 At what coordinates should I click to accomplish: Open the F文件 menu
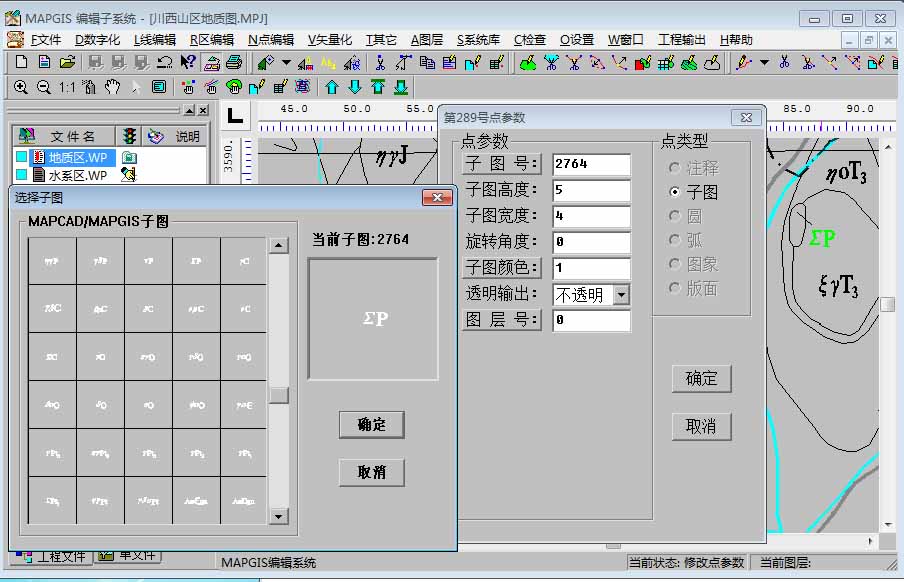point(45,40)
